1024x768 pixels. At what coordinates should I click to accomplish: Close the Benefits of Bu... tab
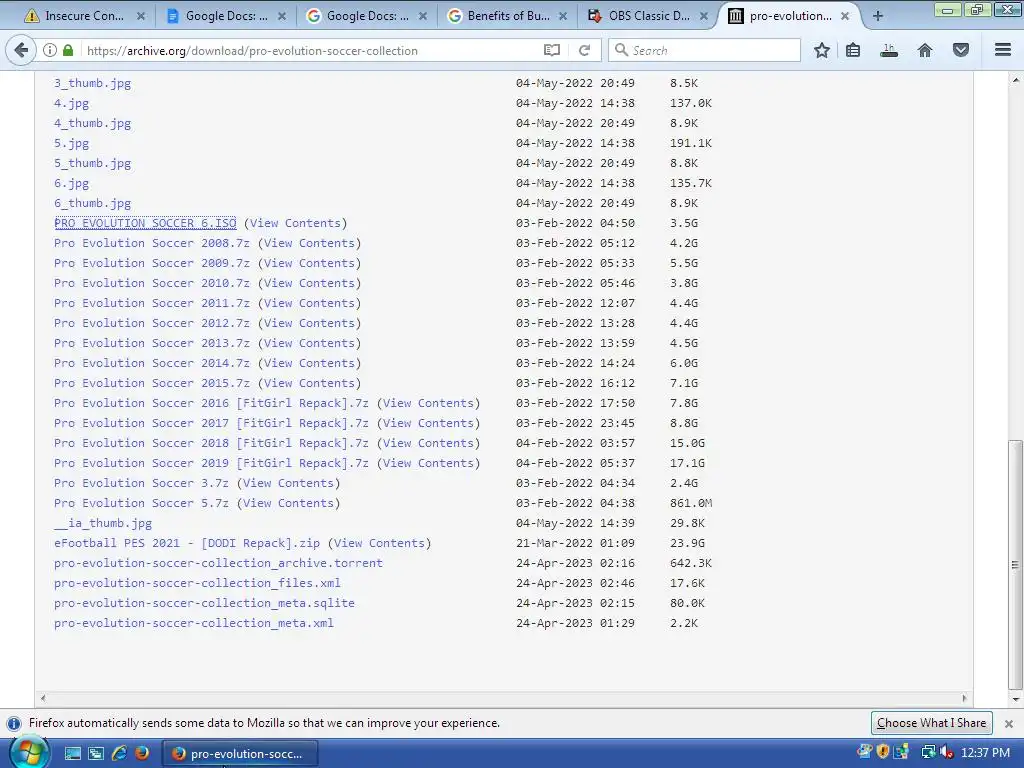coord(564,16)
